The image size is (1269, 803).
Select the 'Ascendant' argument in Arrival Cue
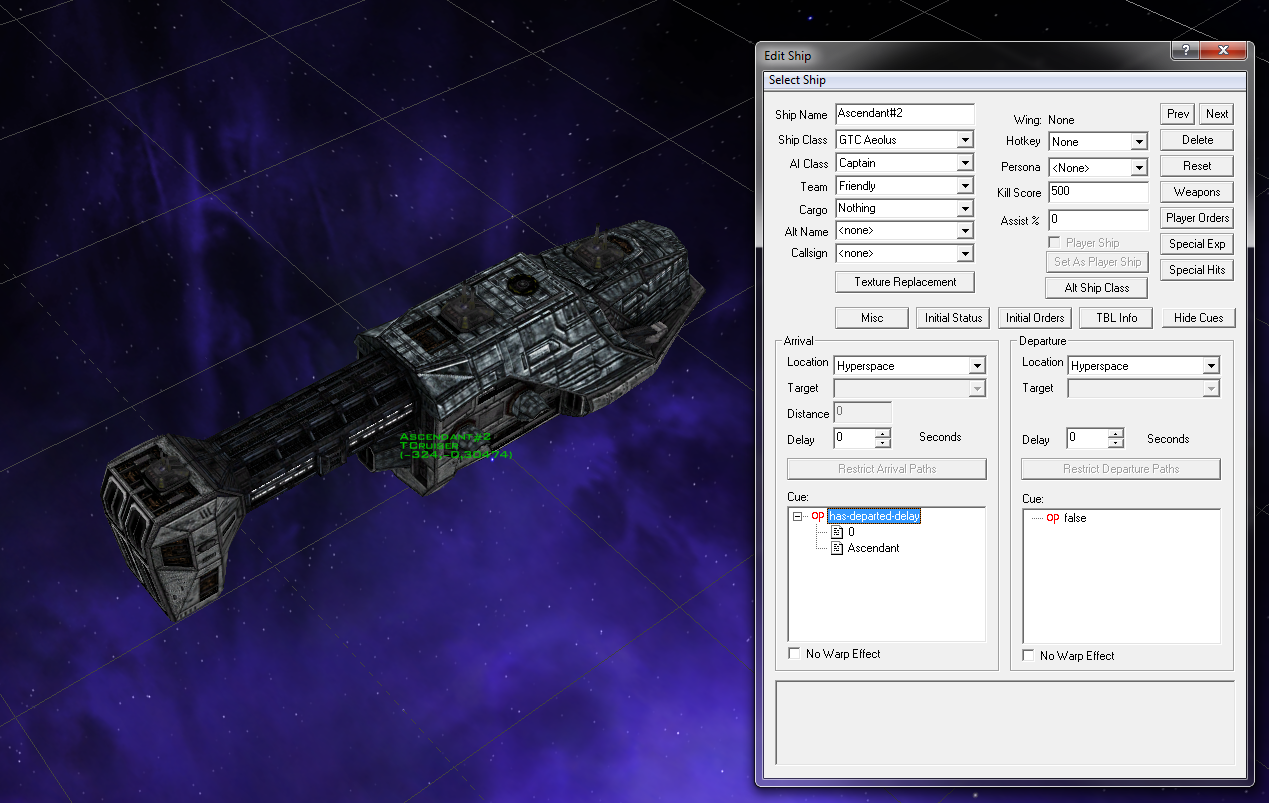click(x=873, y=548)
